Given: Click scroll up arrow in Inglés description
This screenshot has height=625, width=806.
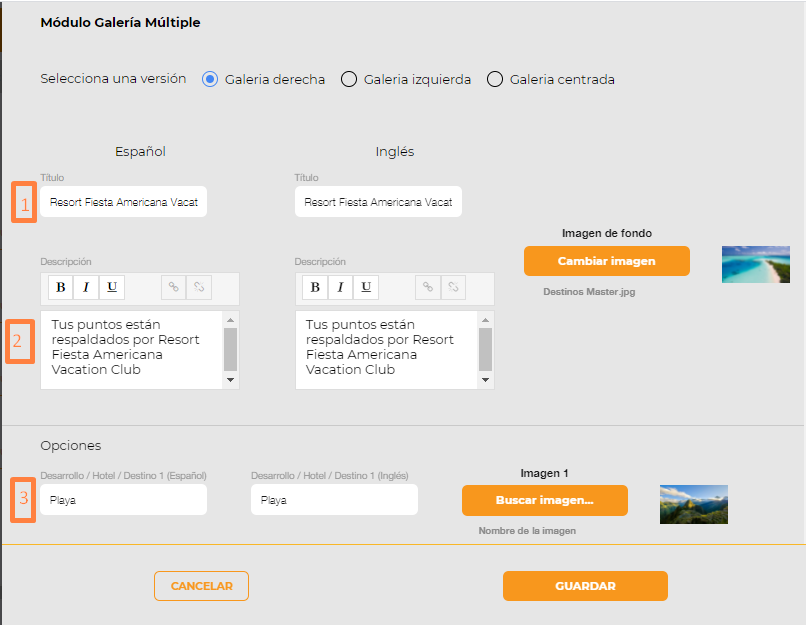Looking at the screenshot, I should (485, 320).
